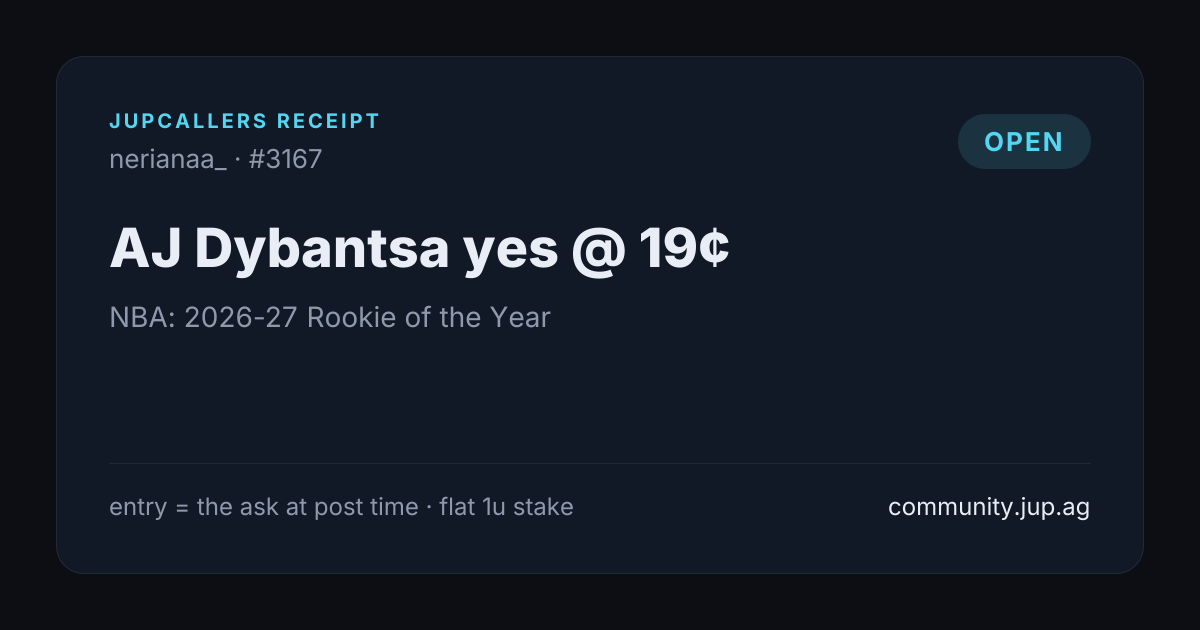Viewport: 1200px width, 630px height.
Task: Click the word RECEIPT in the header
Action: click(329, 122)
